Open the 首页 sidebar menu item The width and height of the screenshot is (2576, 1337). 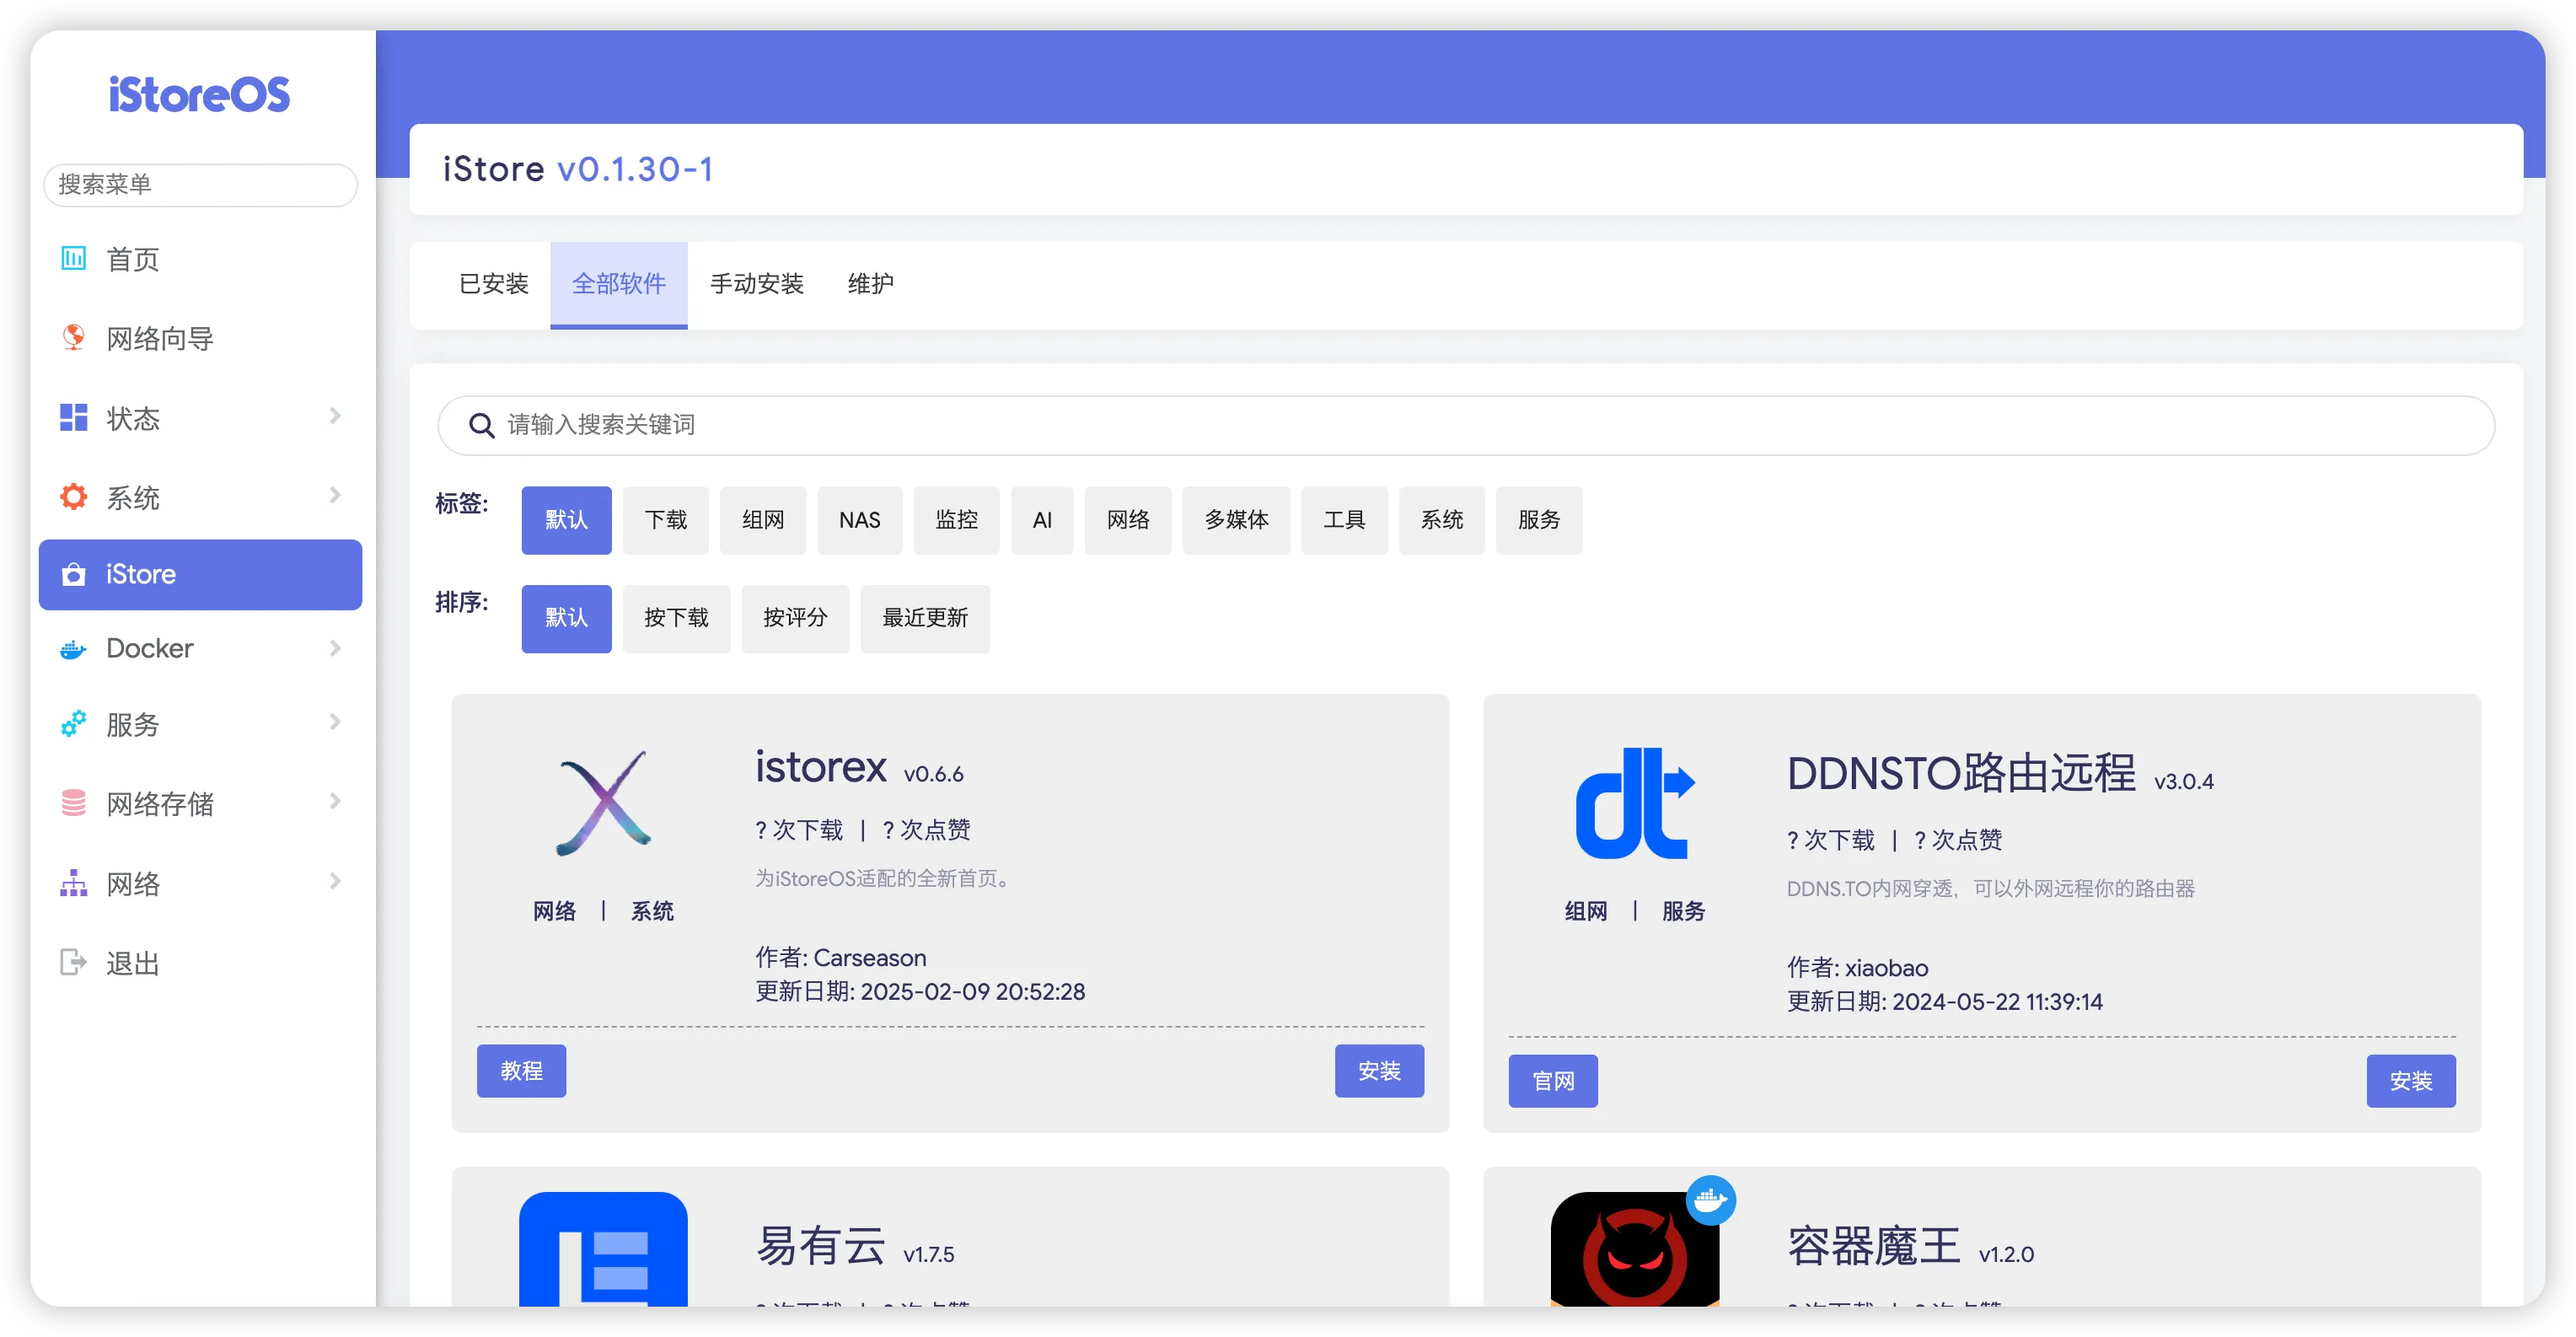click(200, 259)
